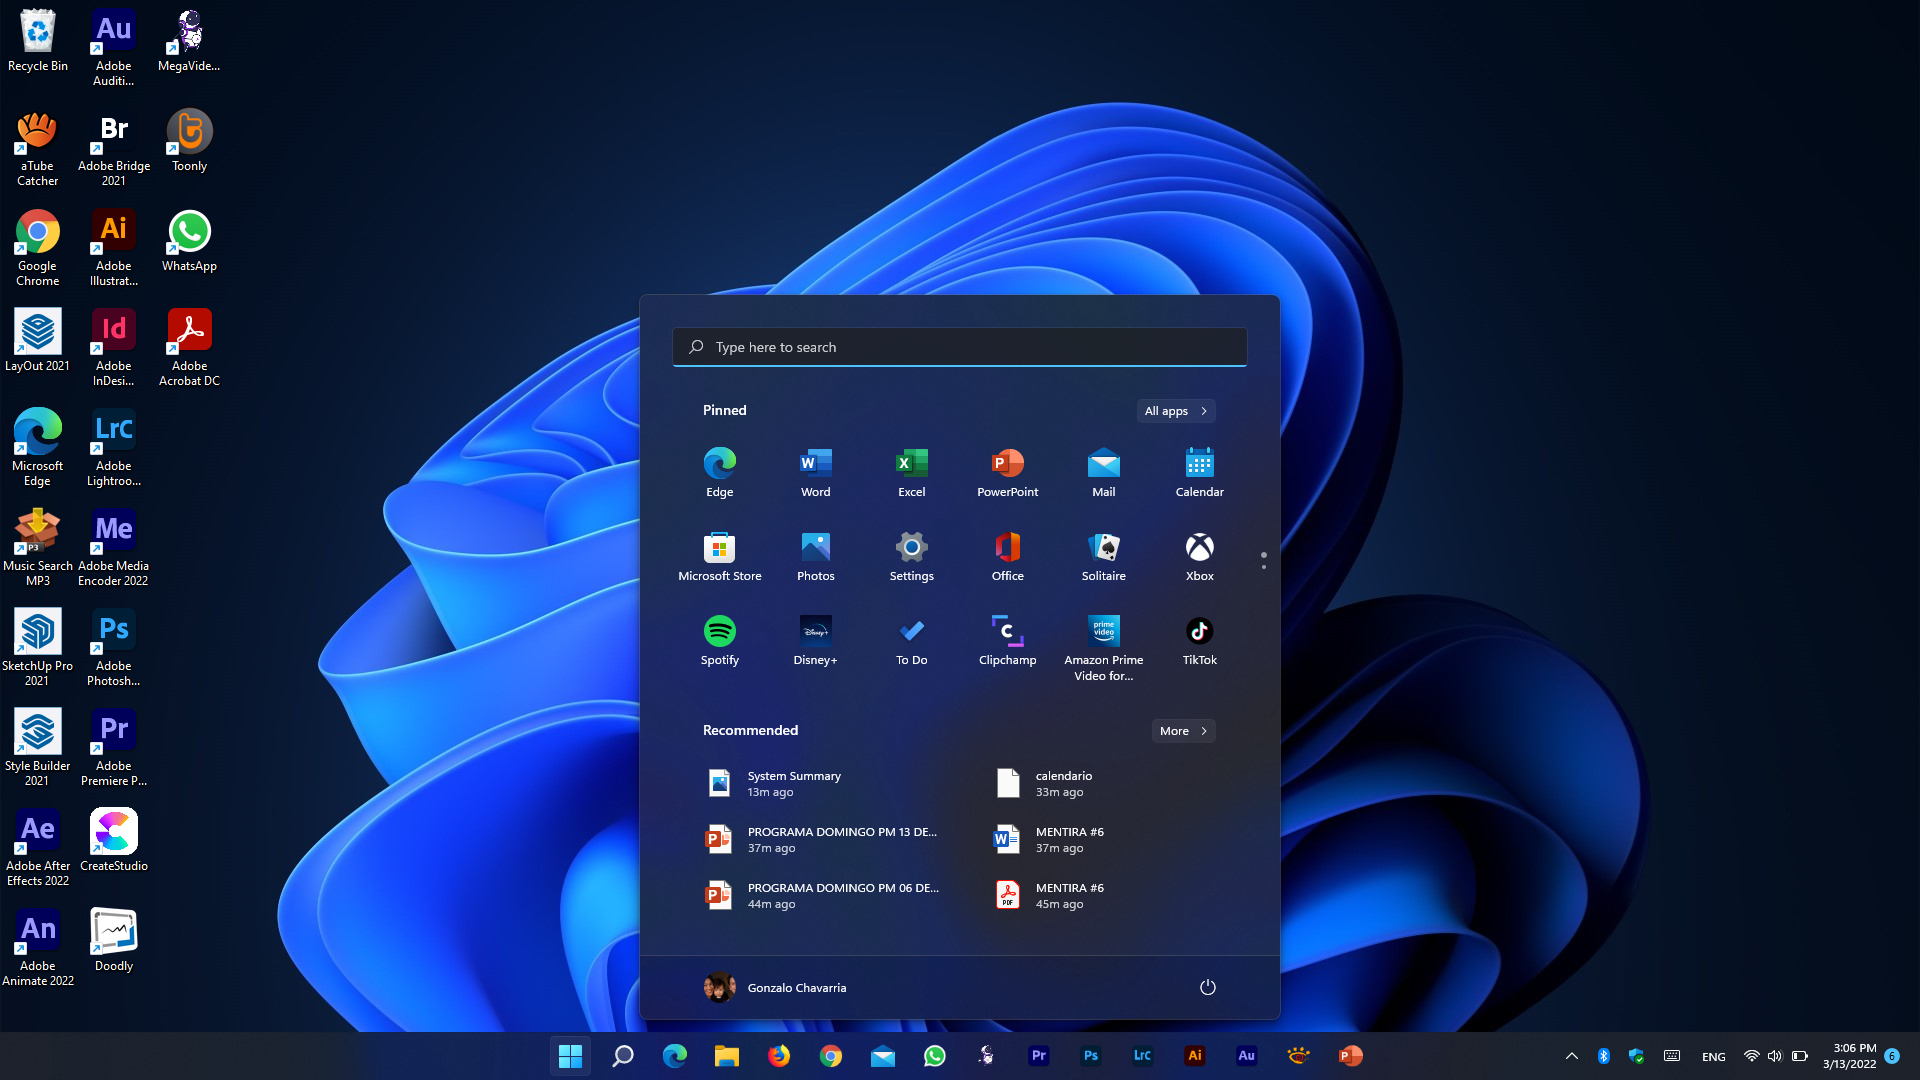Expand the All apps list
The height and width of the screenshot is (1080, 1920).
tap(1175, 411)
